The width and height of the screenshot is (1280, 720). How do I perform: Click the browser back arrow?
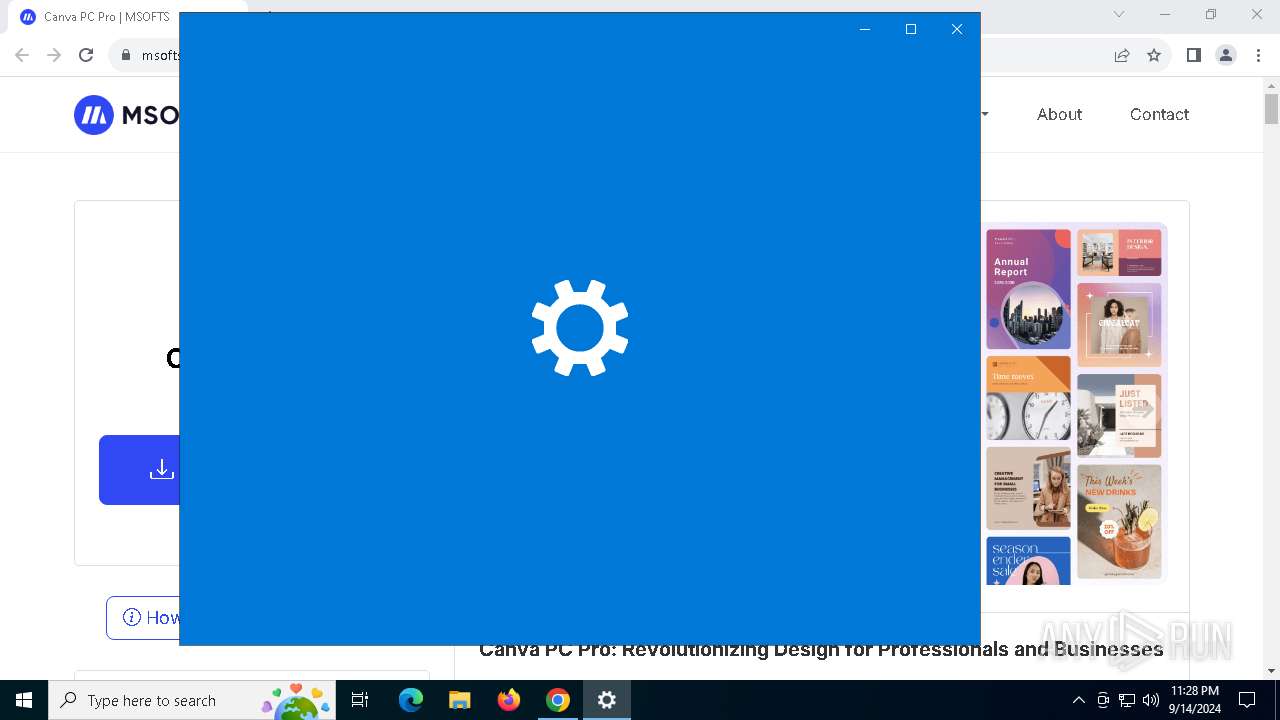(22, 55)
